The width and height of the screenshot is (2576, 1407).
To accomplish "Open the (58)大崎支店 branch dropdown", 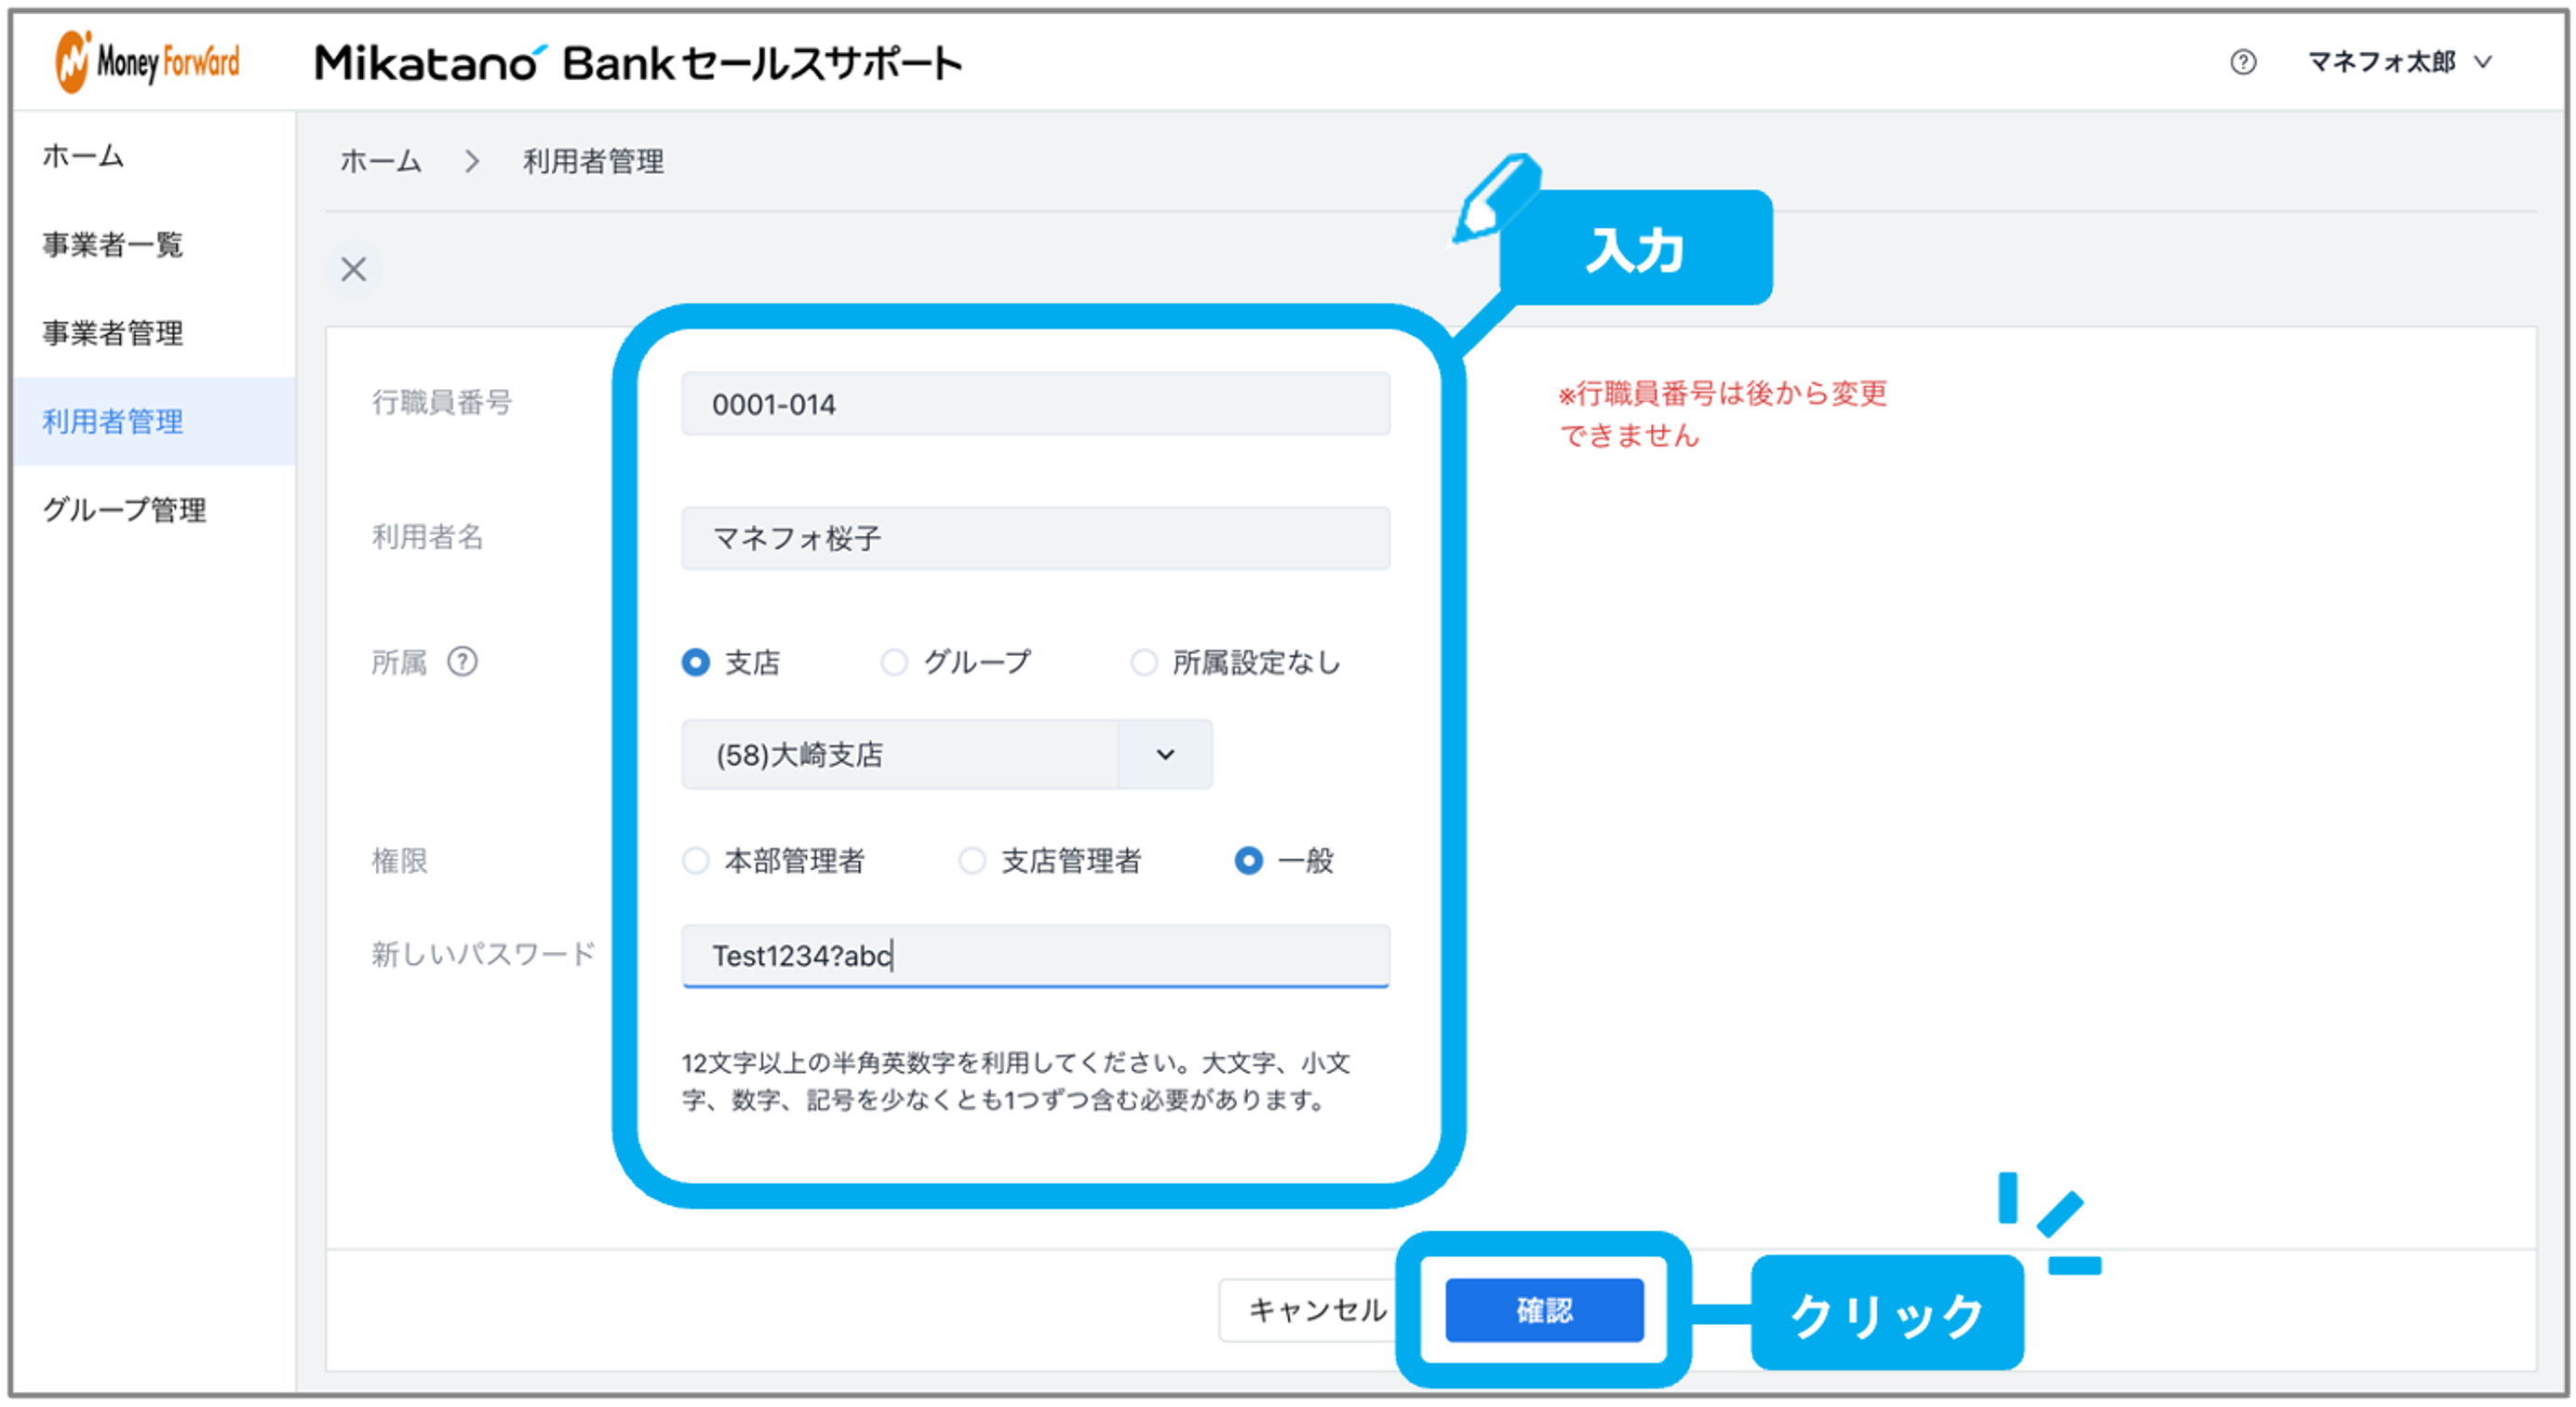I will pos(947,754).
